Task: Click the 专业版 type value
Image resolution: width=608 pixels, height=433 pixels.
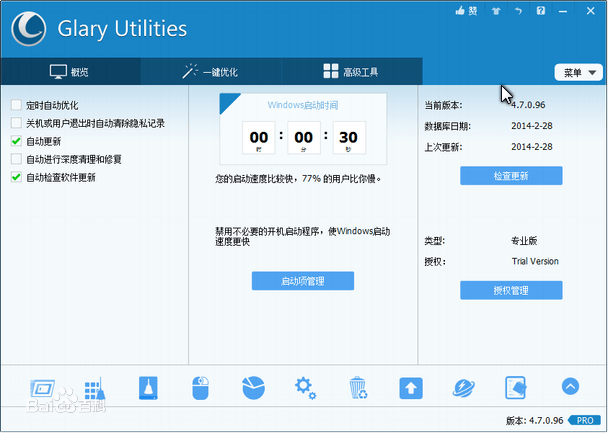Action: (524, 241)
